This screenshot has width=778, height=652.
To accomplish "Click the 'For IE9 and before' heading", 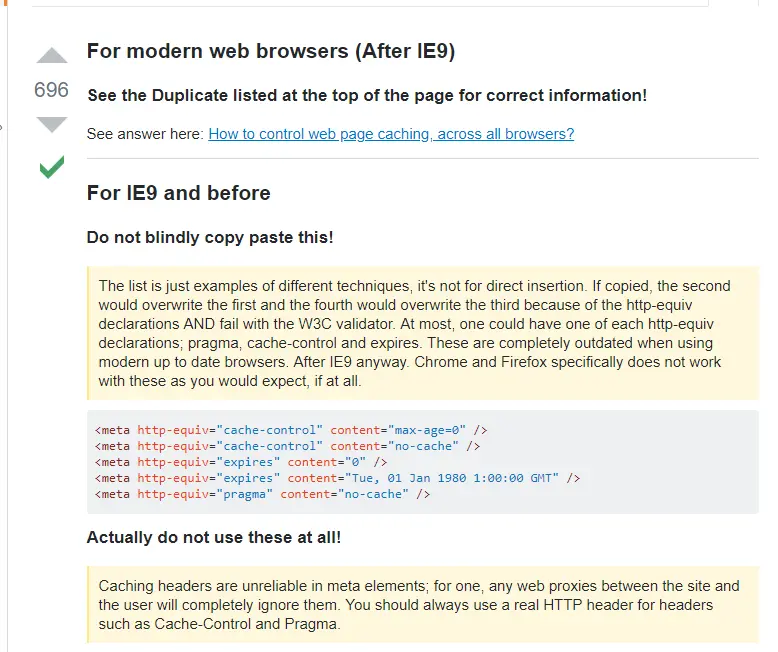I will (179, 193).
